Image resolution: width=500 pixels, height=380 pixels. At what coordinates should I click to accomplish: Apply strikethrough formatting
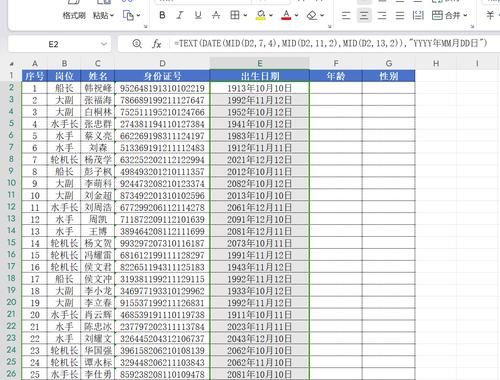pos(216,15)
